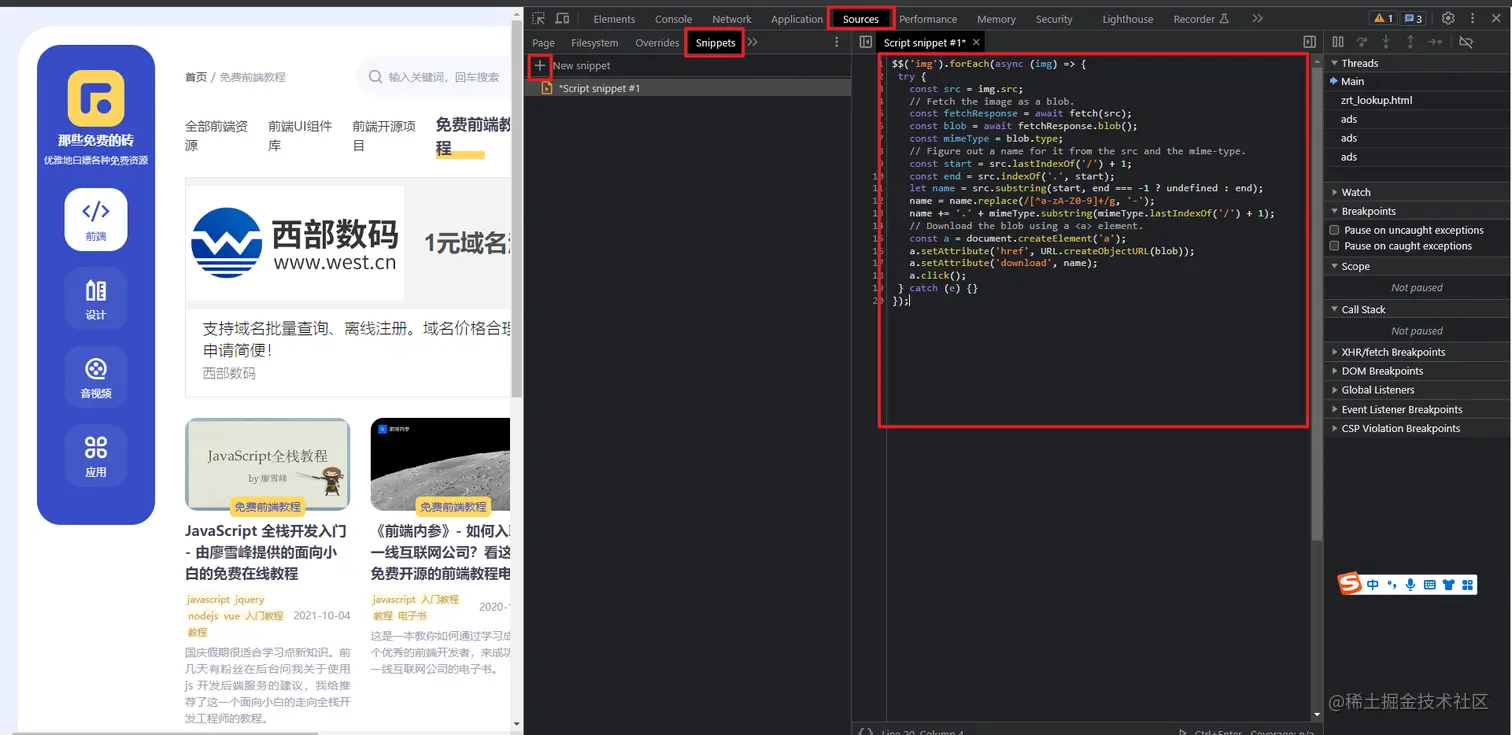Open the Memory panel
This screenshot has width=1512, height=735.
coord(996,19)
